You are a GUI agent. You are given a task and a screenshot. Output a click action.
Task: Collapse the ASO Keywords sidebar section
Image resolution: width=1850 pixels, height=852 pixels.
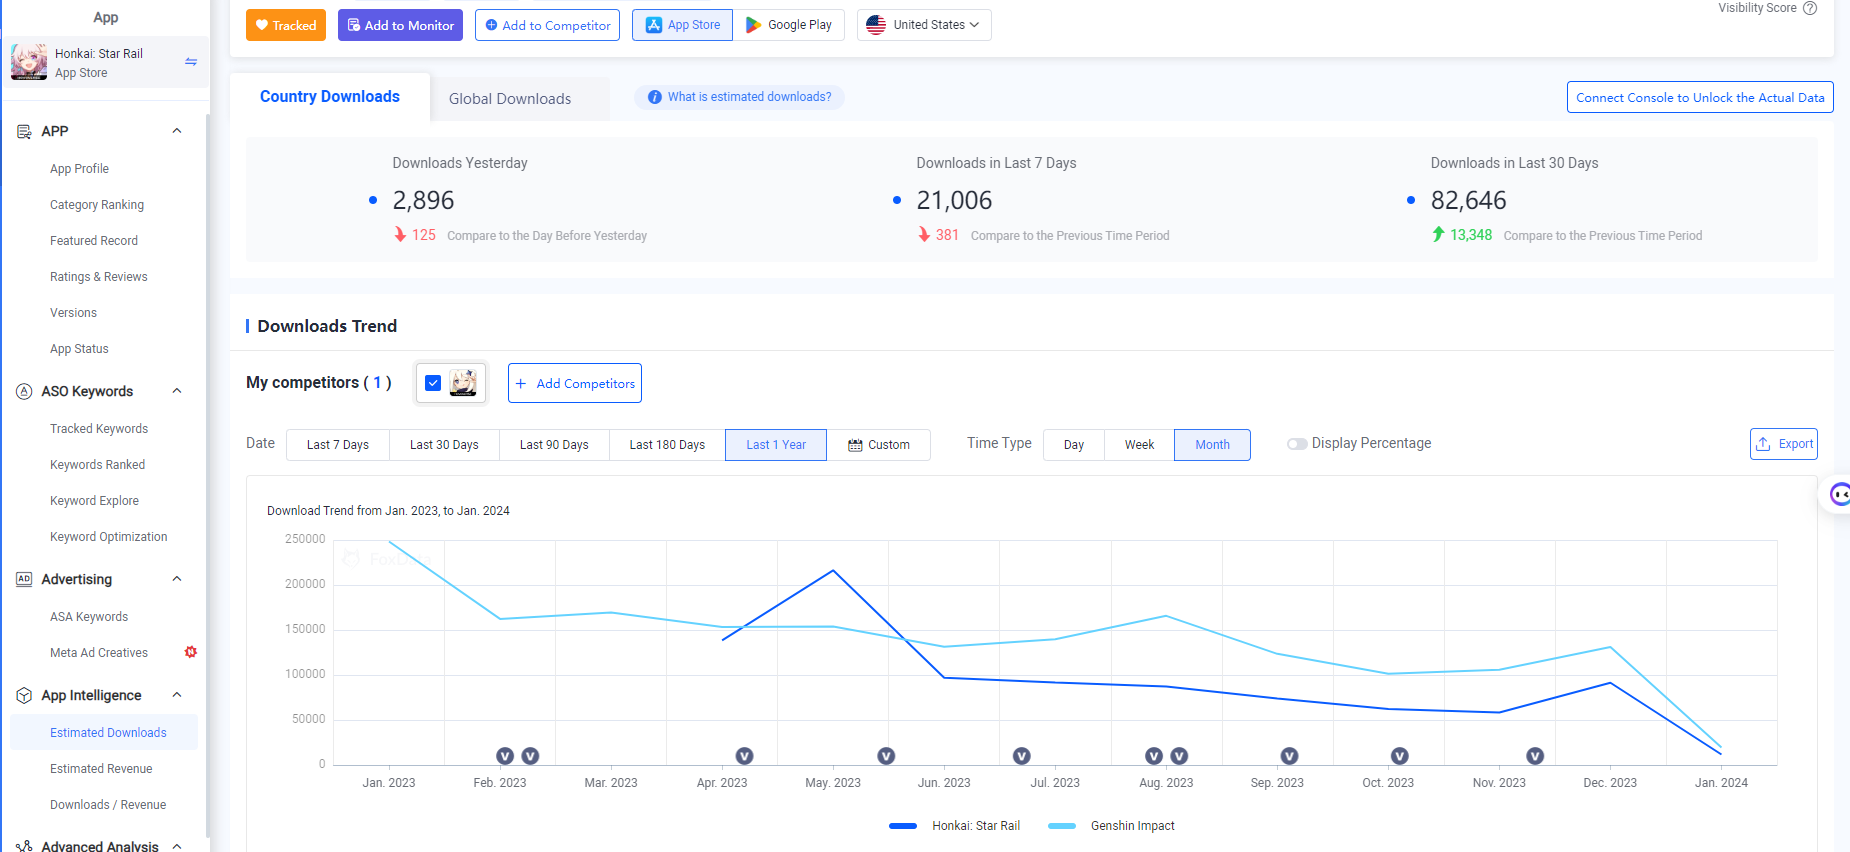177,391
